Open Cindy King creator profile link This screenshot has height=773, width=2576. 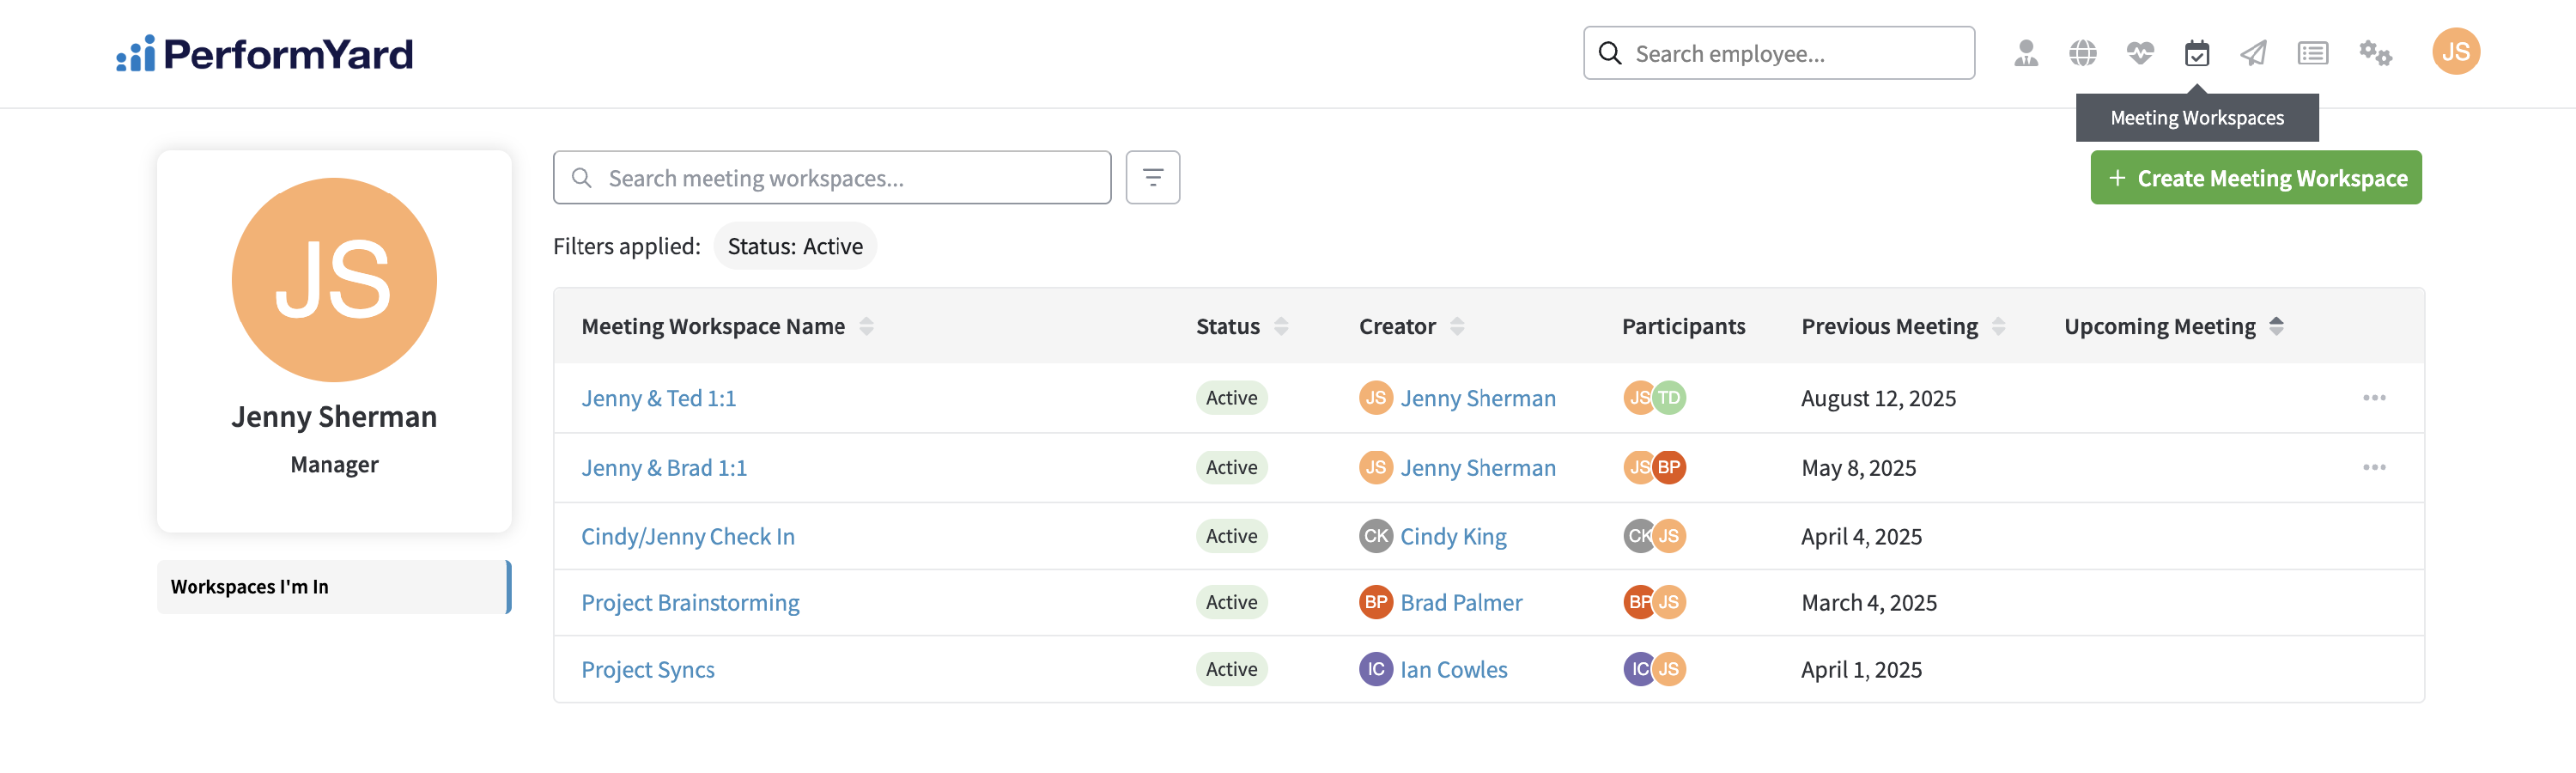[x=1453, y=537]
